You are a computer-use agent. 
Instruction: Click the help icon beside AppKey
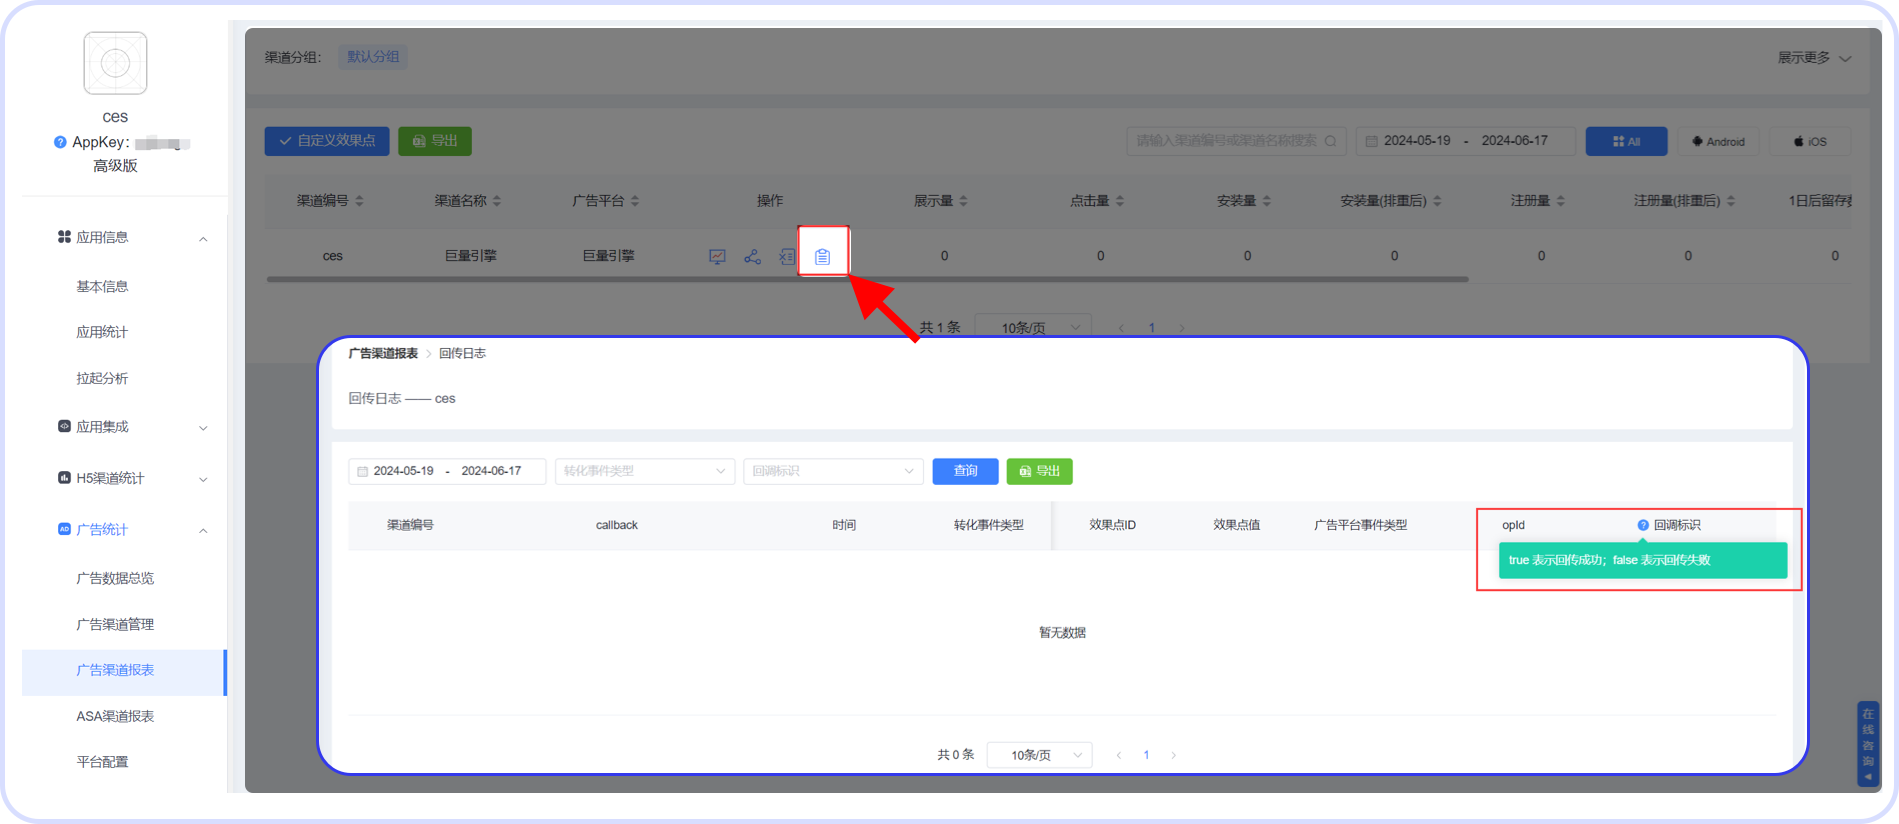point(60,142)
